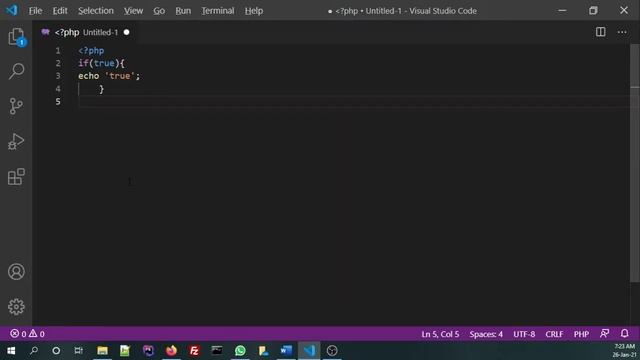
Task: Open Task View on taskbar
Action: point(79,351)
